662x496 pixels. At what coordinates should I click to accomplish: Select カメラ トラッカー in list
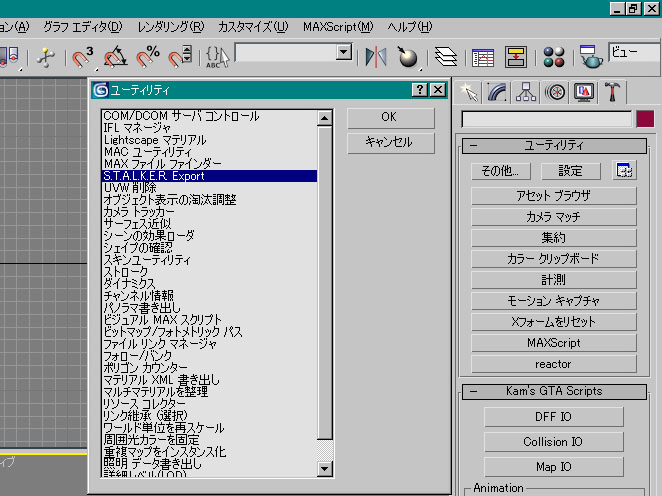(209, 212)
